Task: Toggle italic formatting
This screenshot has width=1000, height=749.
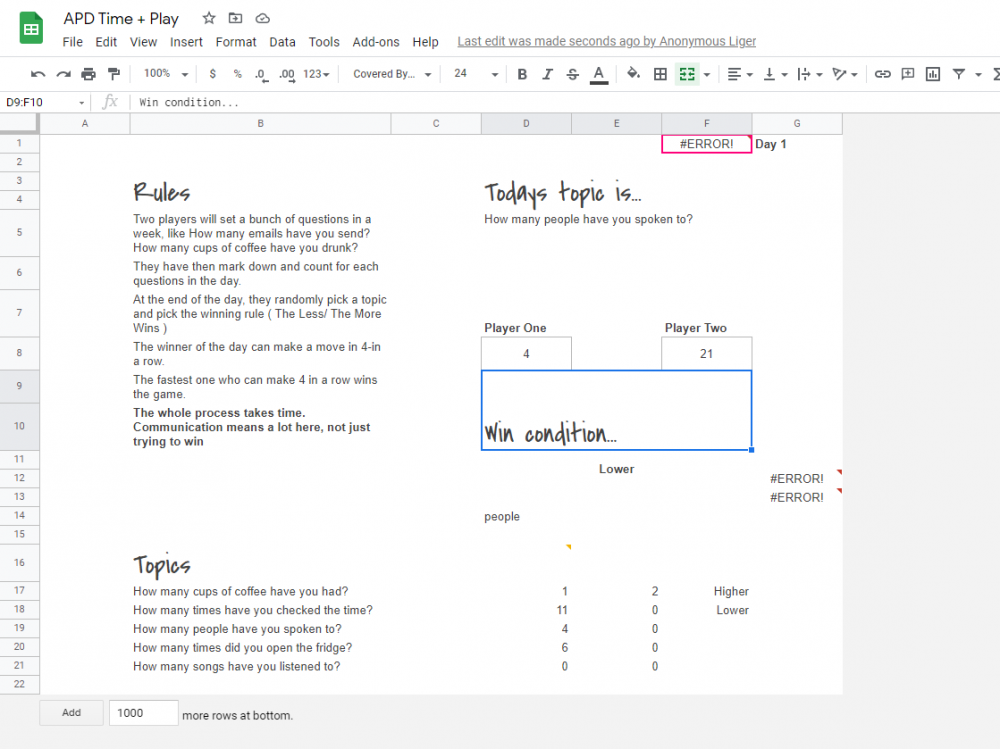Action: tap(547, 74)
